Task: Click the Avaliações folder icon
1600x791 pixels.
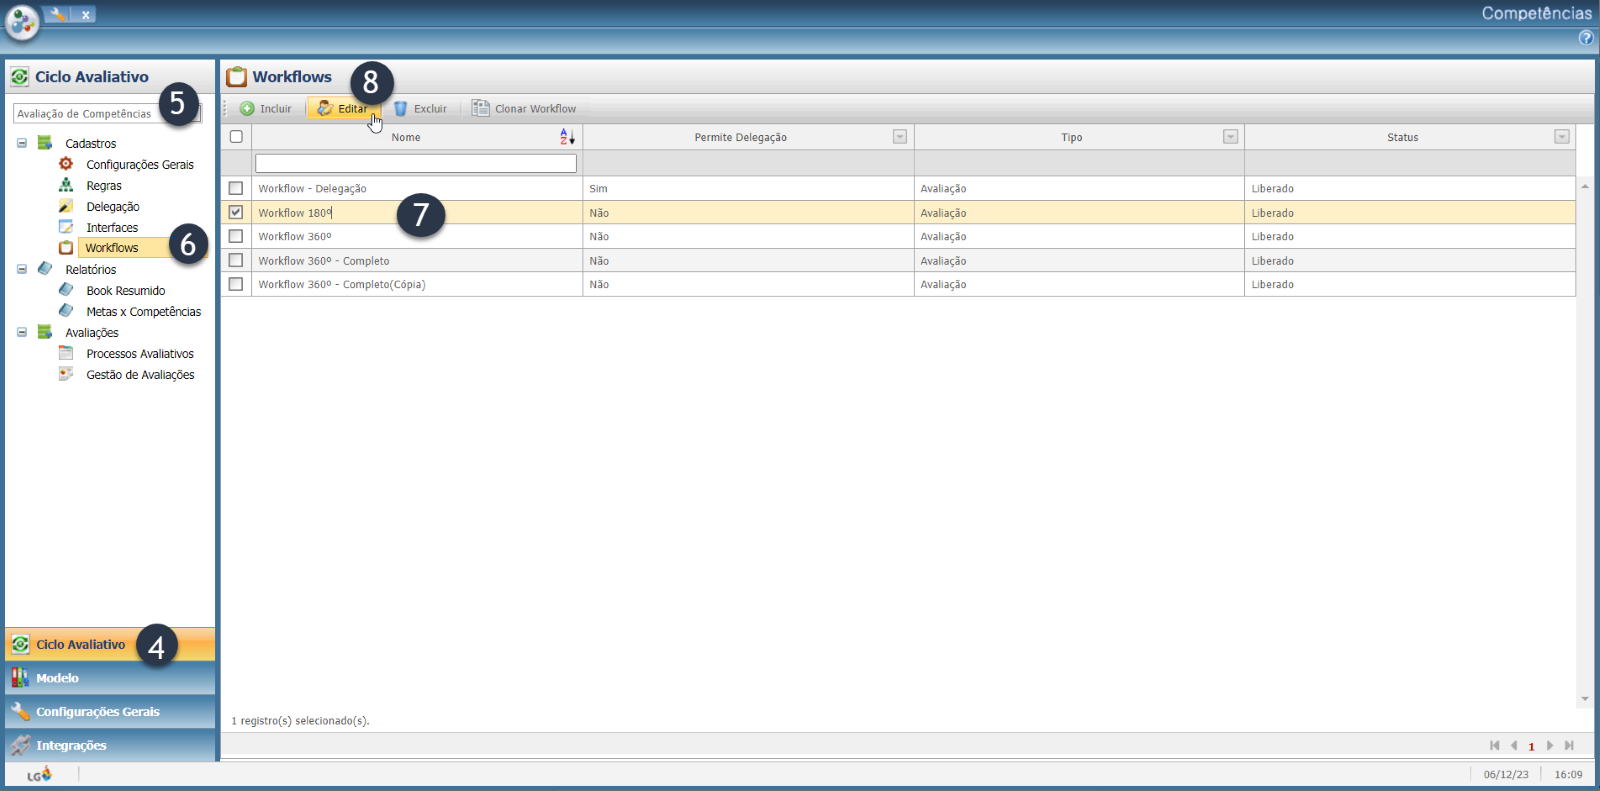Action: tap(45, 332)
